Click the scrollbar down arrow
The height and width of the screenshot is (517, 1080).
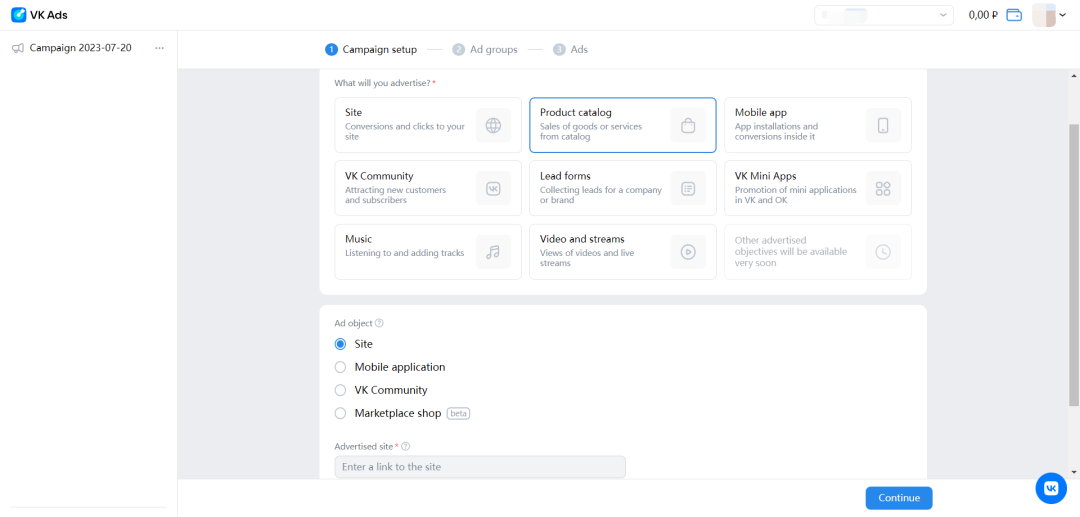point(1074,473)
